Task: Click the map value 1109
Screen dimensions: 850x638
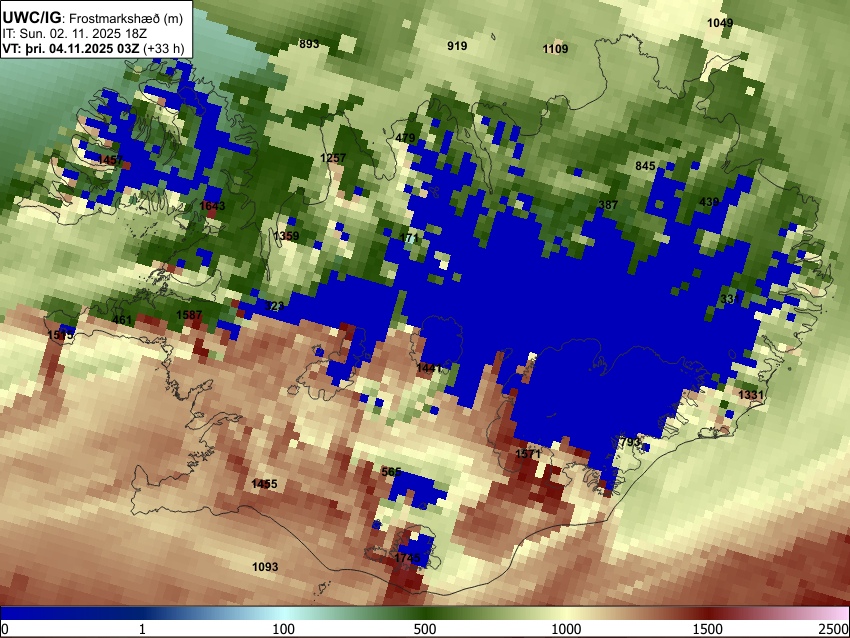Action: [x=555, y=49]
